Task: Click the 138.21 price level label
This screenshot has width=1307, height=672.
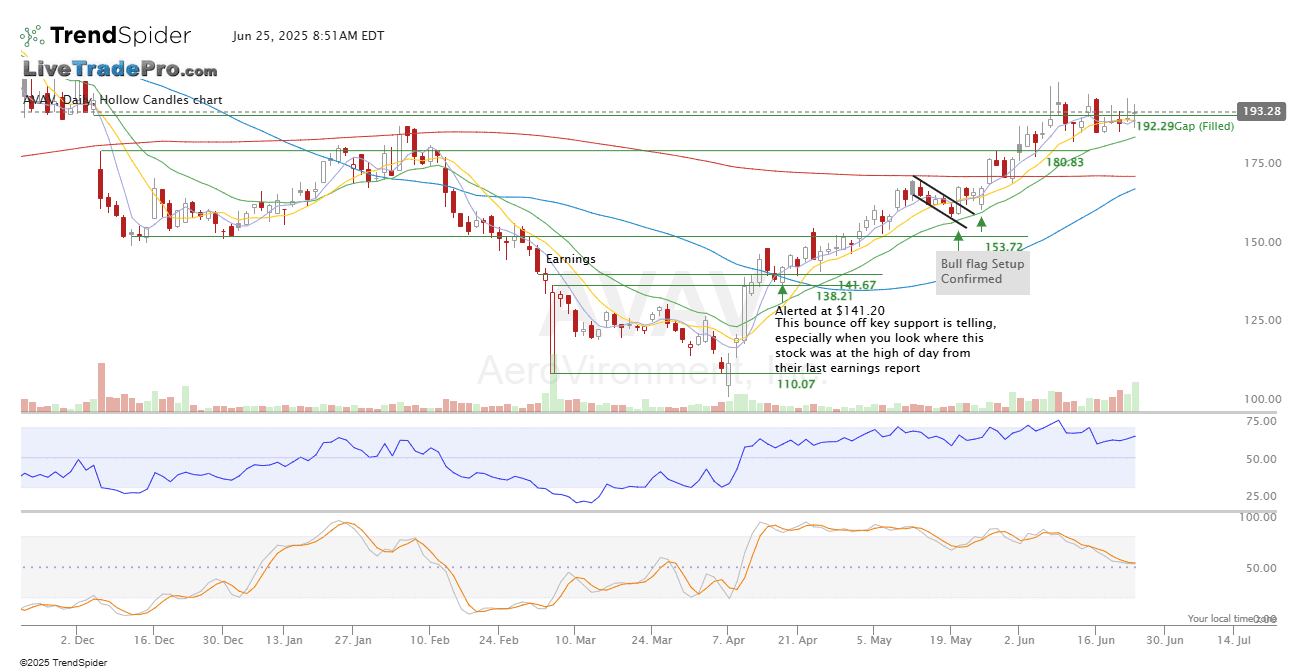Action: point(834,297)
